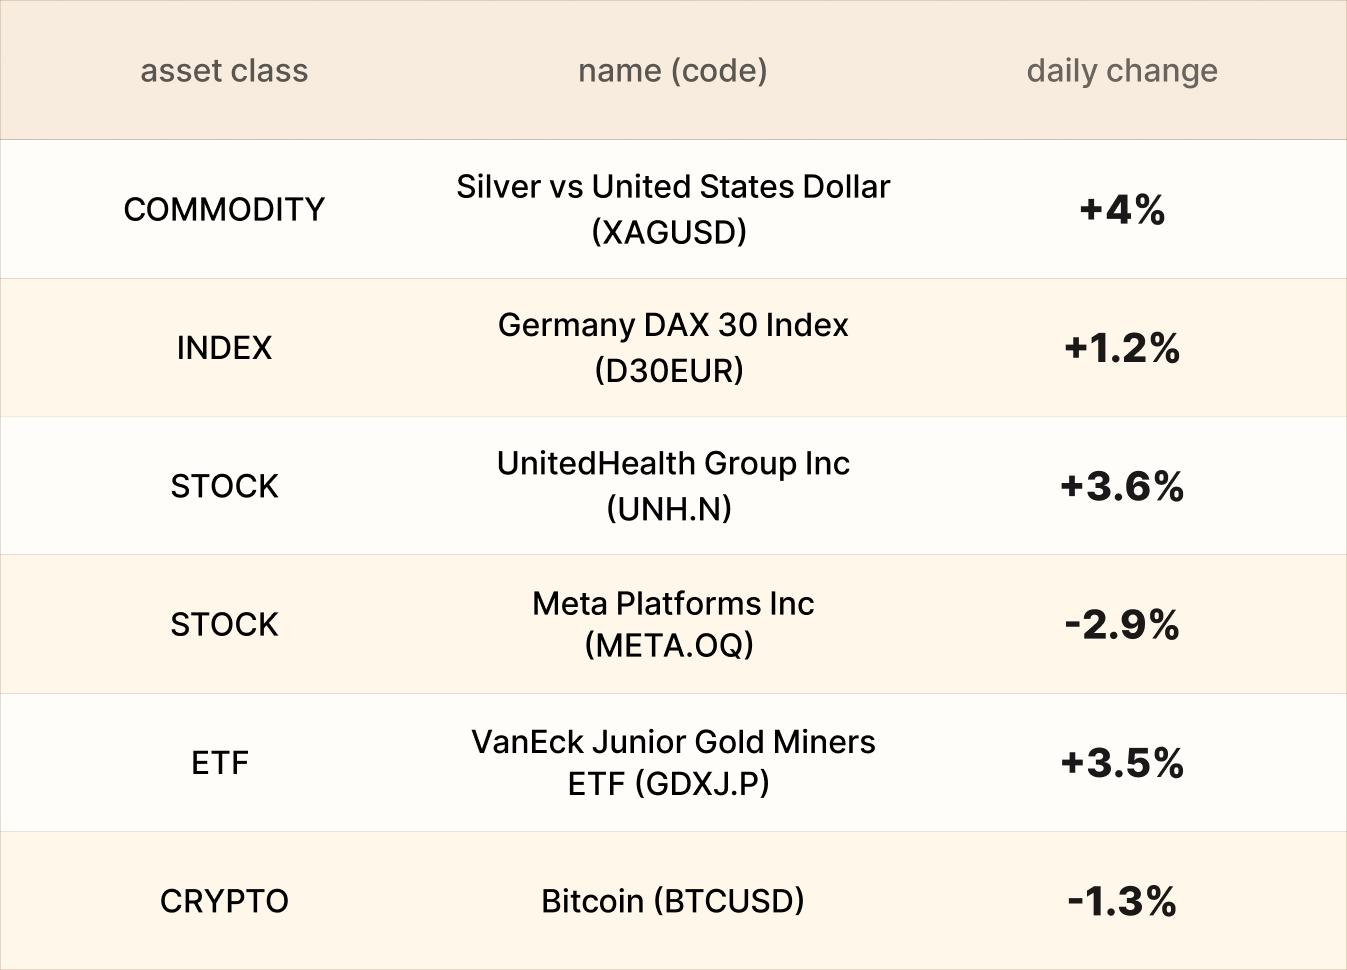Open Silver vs United States Dollar (XAGUSD)
The width and height of the screenshot is (1347, 970).
pos(673,209)
